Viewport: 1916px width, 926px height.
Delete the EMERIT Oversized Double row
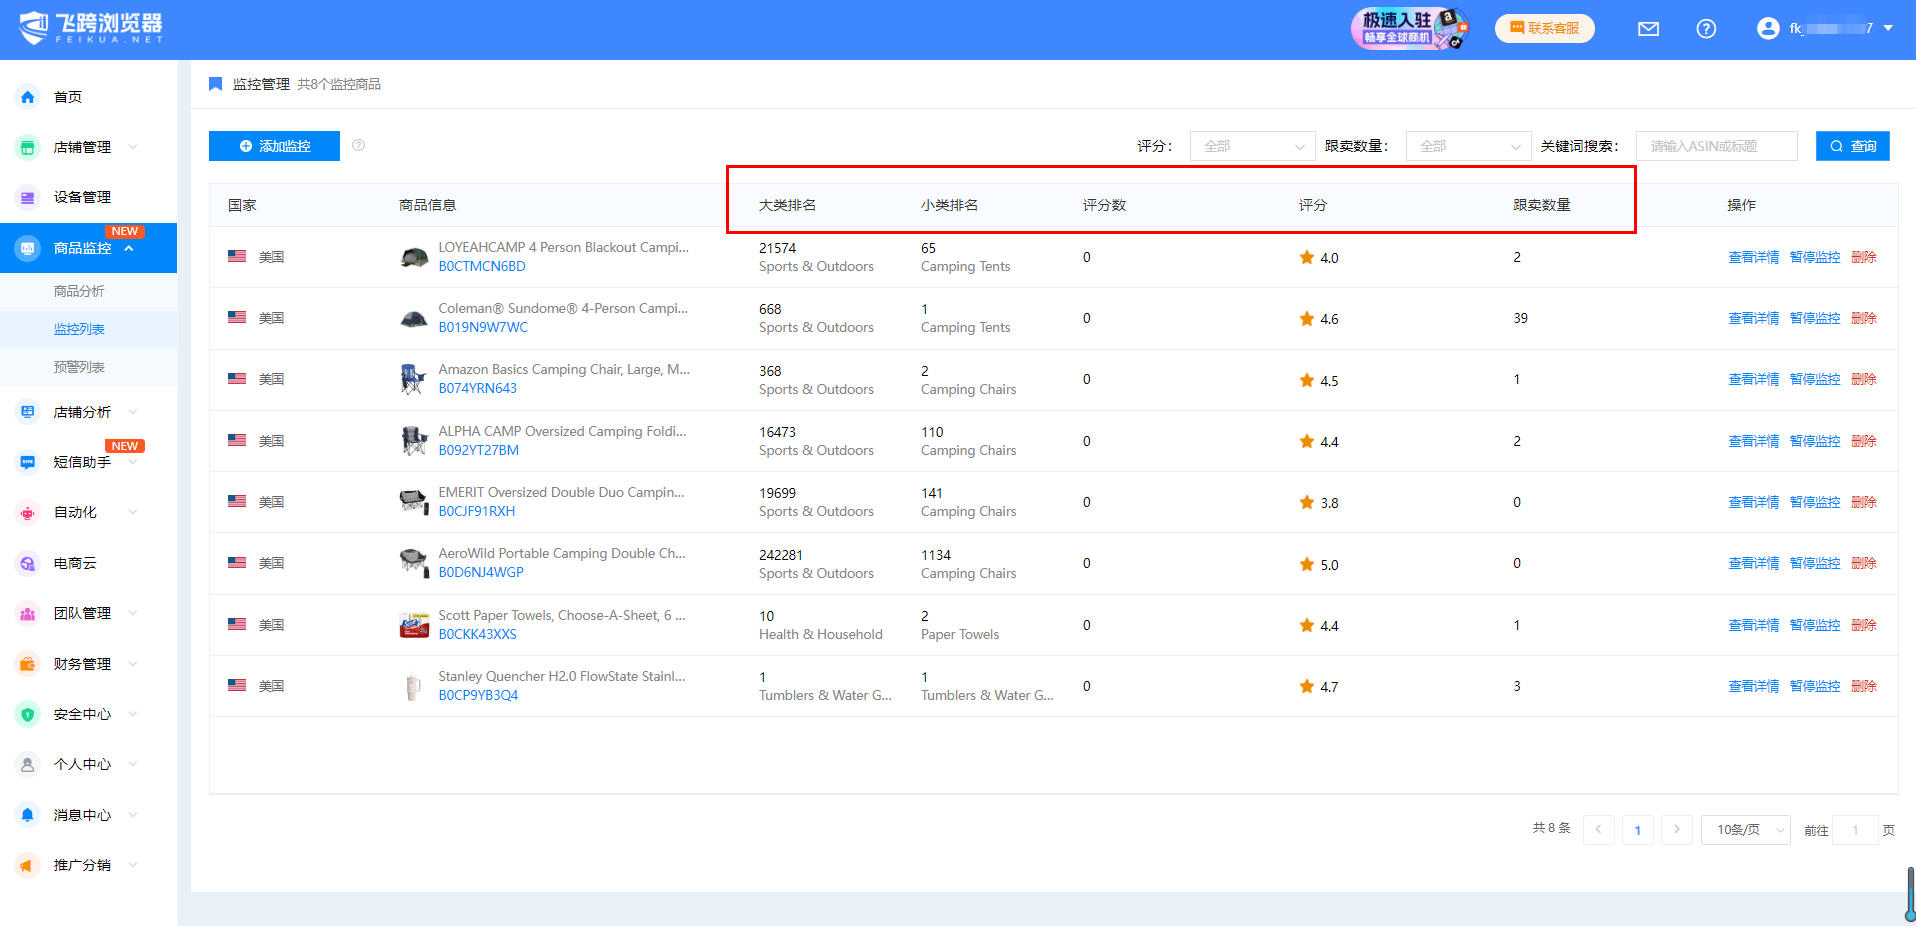coord(1863,502)
